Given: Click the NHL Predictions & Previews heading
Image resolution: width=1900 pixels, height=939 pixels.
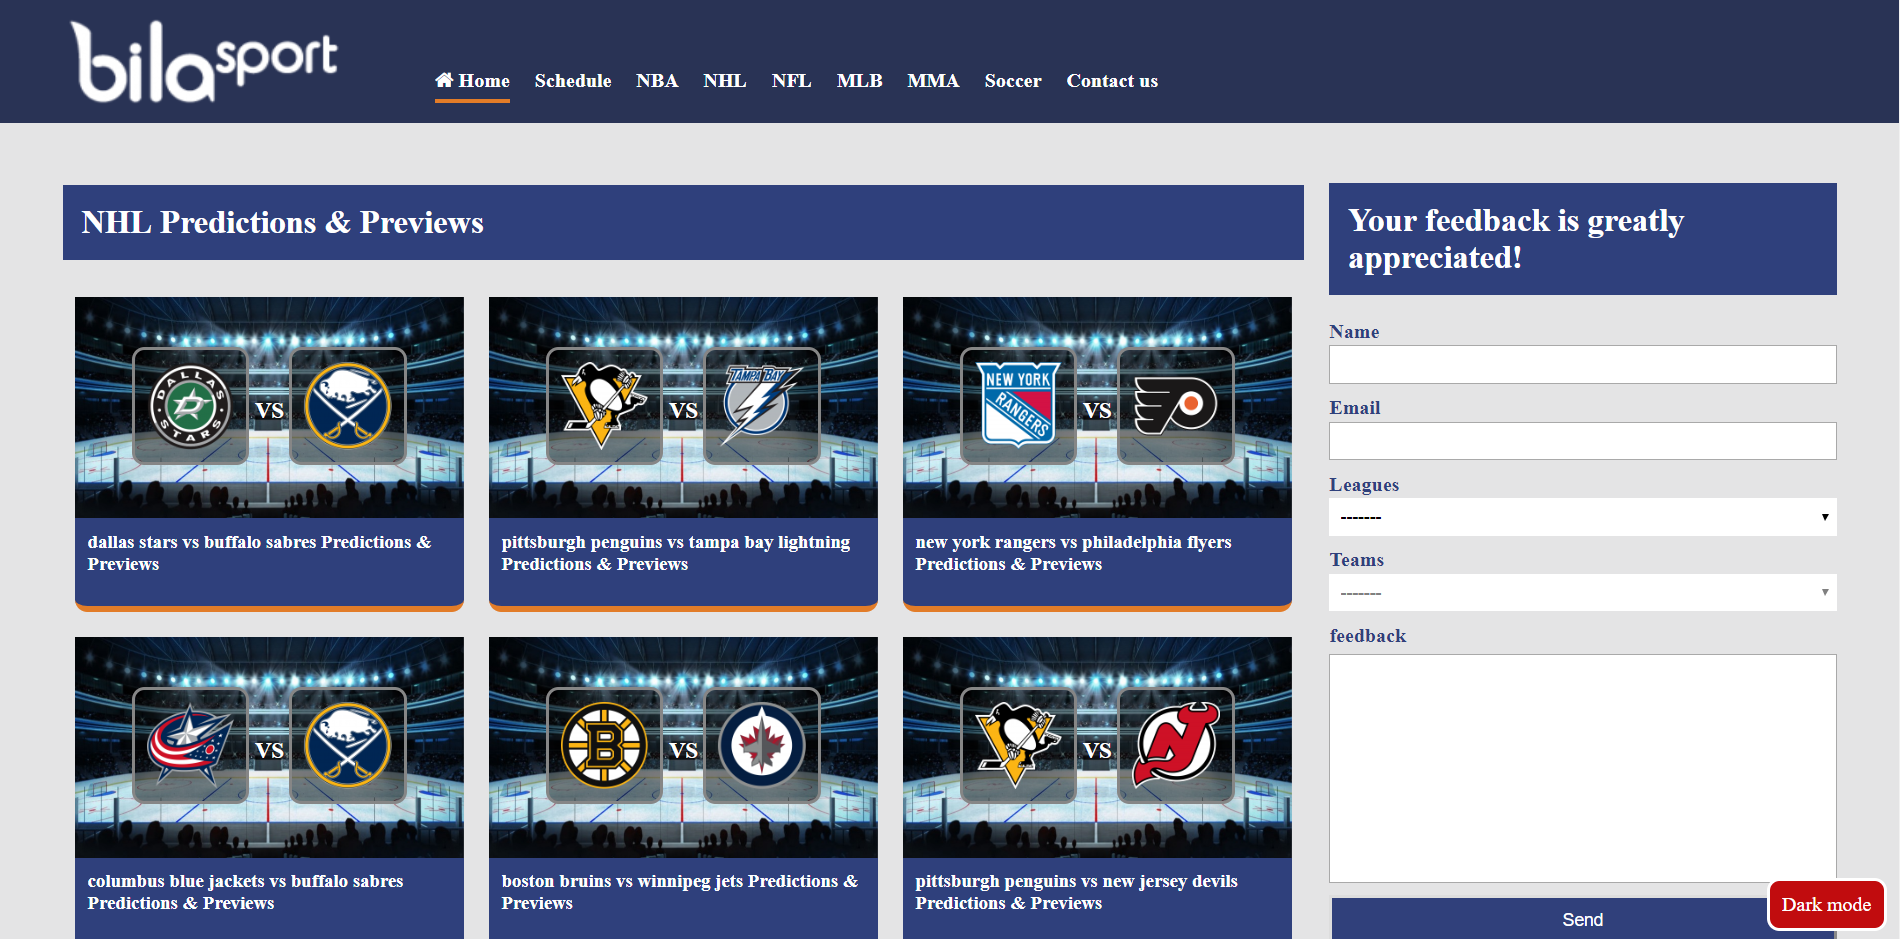Looking at the screenshot, I should click(x=282, y=222).
